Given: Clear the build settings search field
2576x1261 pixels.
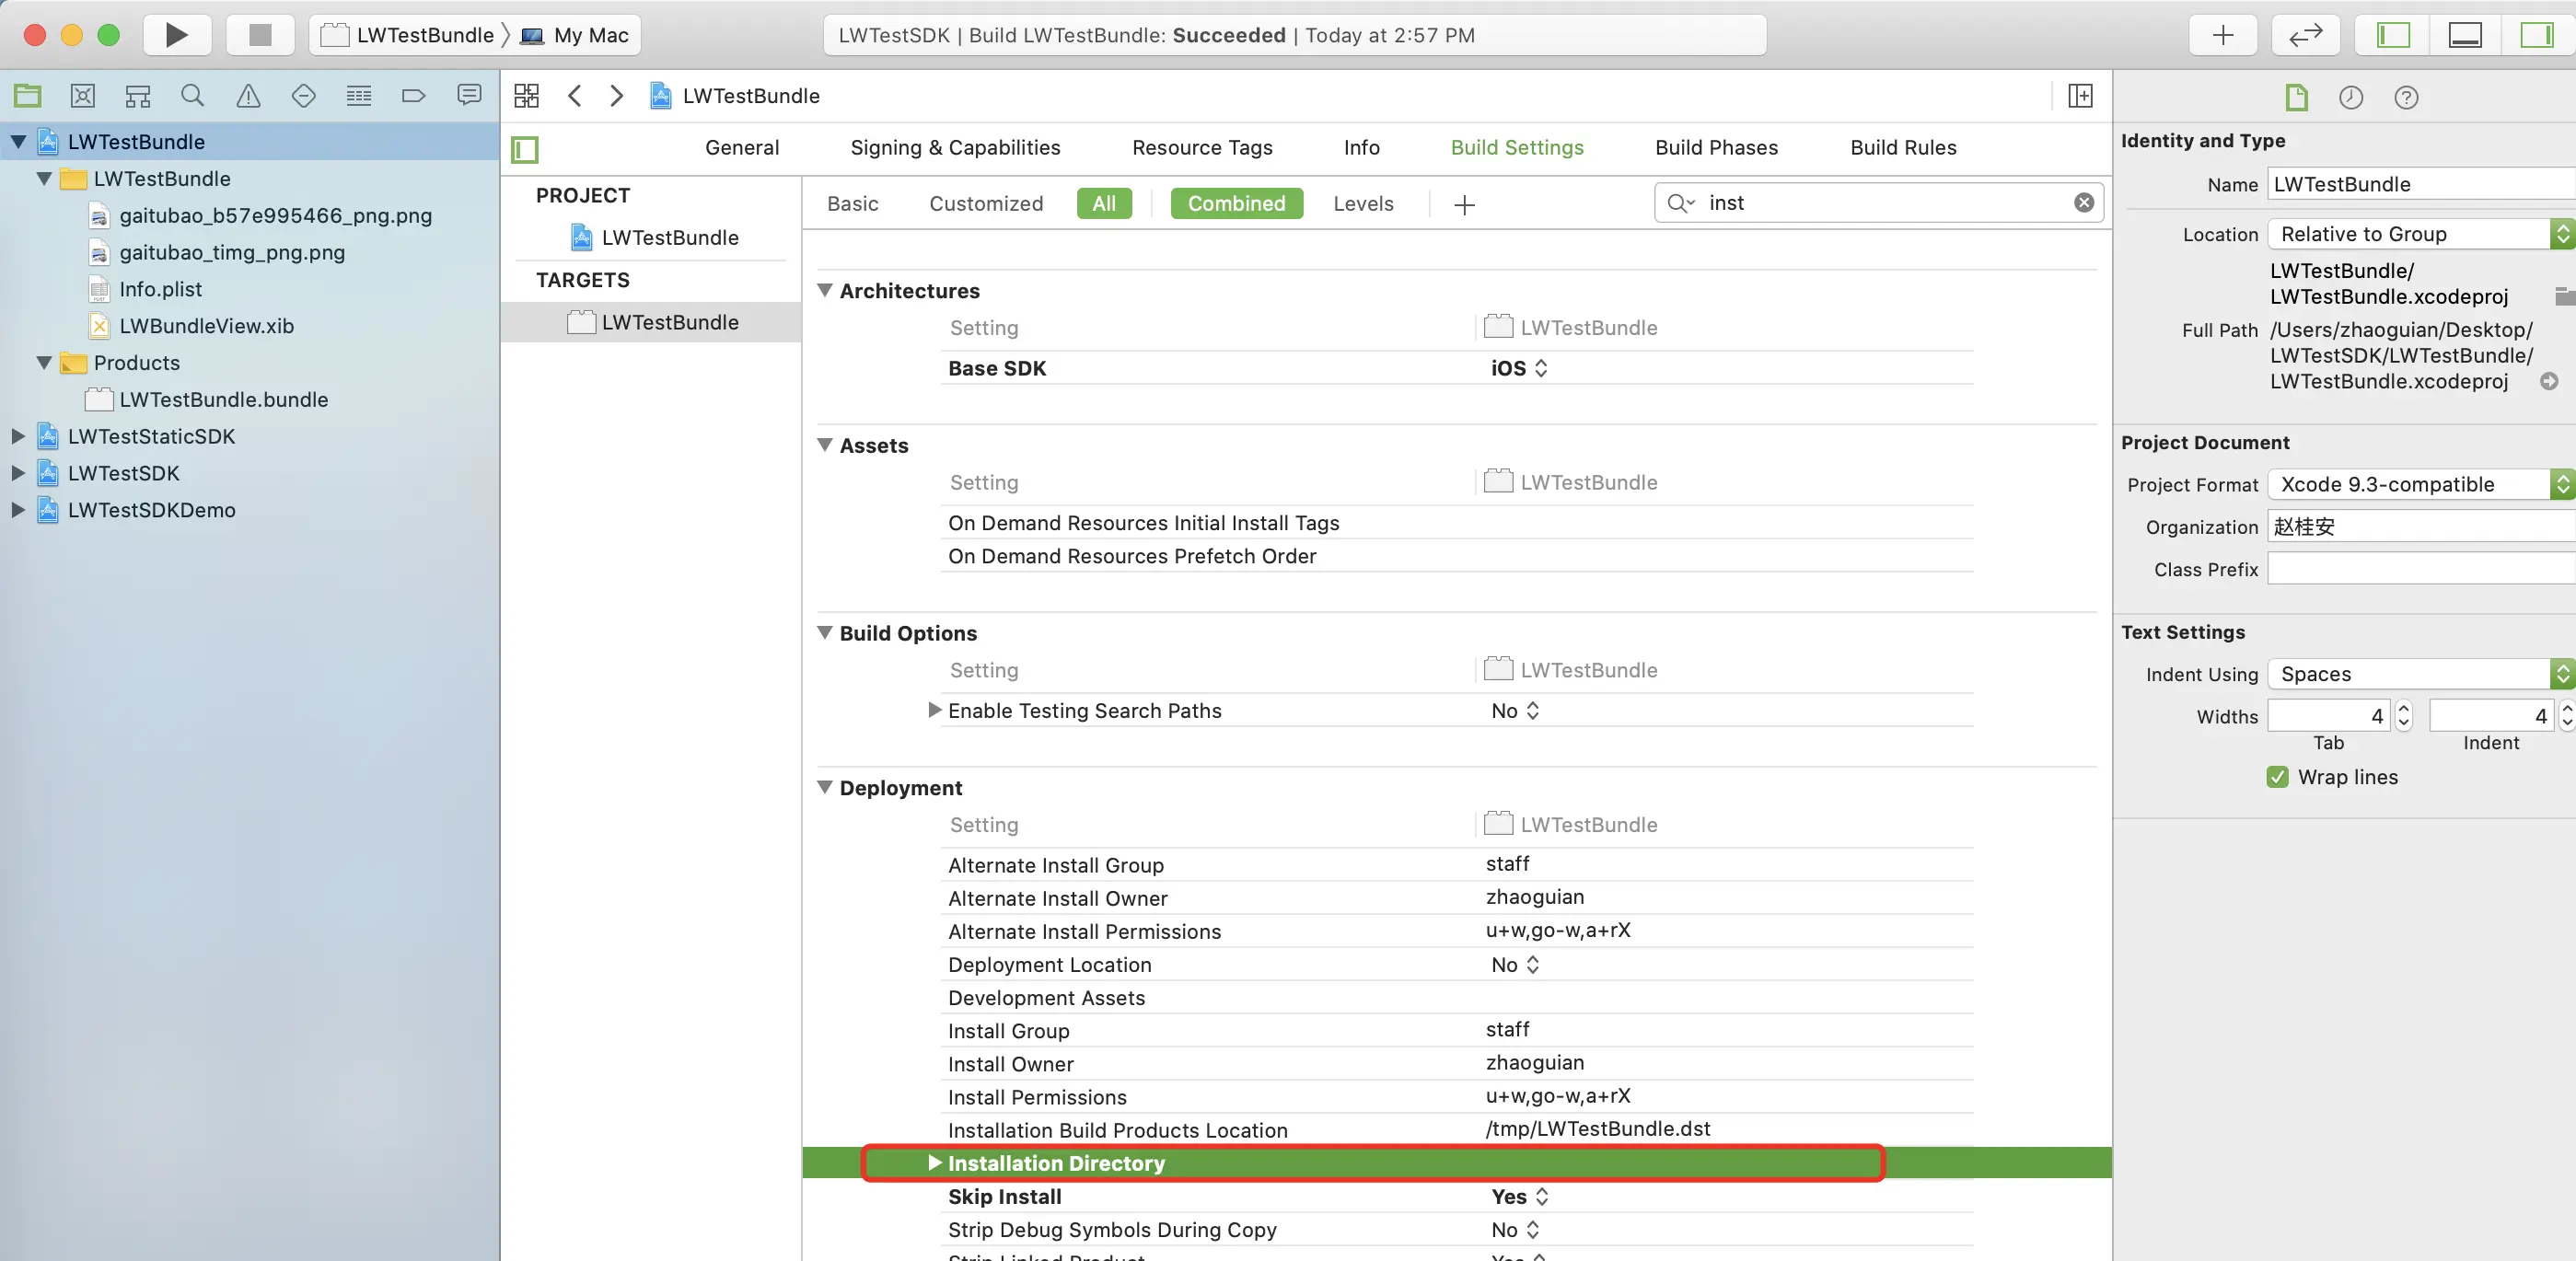Looking at the screenshot, I should pyautogui.click(x=2083, y=202).
